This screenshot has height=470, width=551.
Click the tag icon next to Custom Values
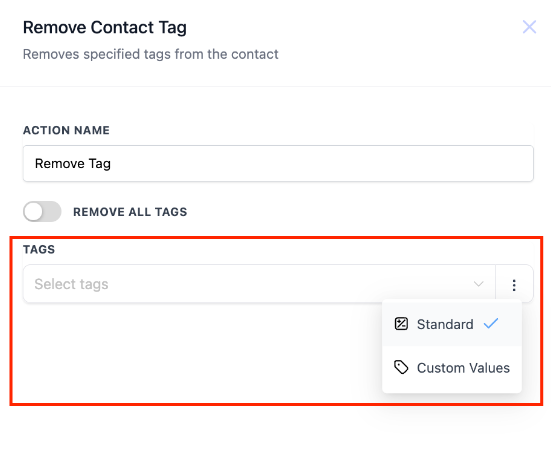pyautogui.click(x=401, y=368)
